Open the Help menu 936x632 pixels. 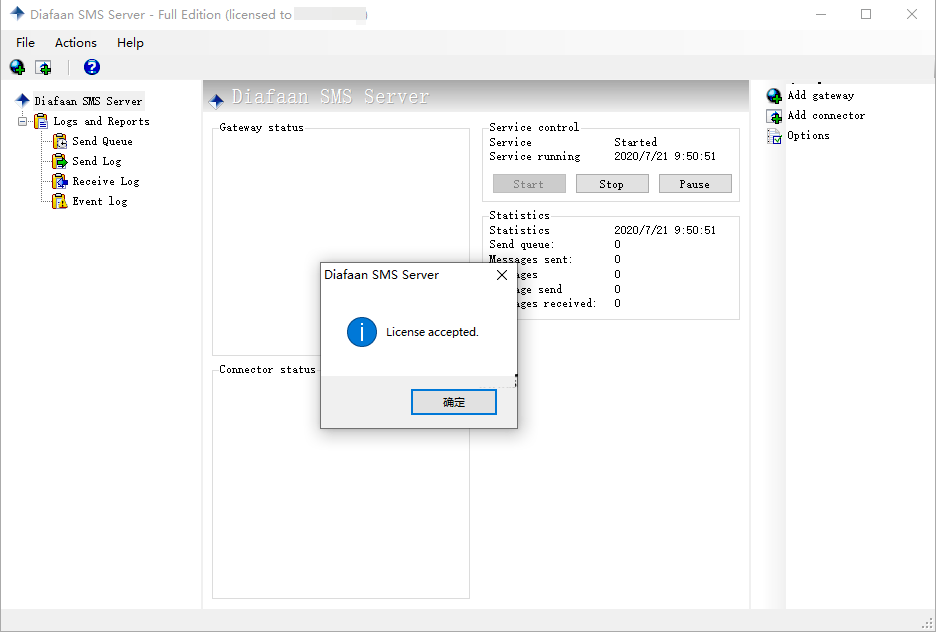click(x=130, y=42)
